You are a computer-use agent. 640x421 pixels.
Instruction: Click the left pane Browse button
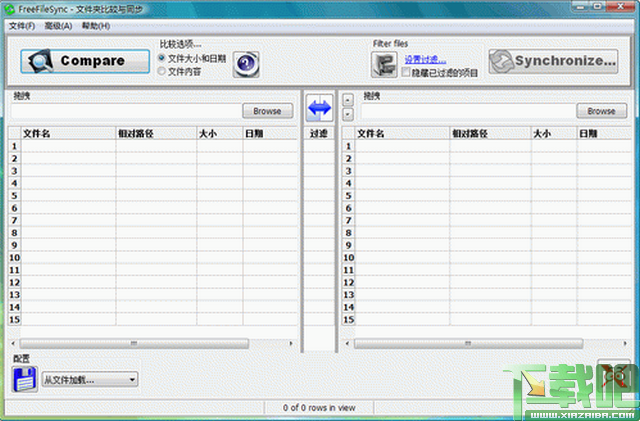point(267,111)
